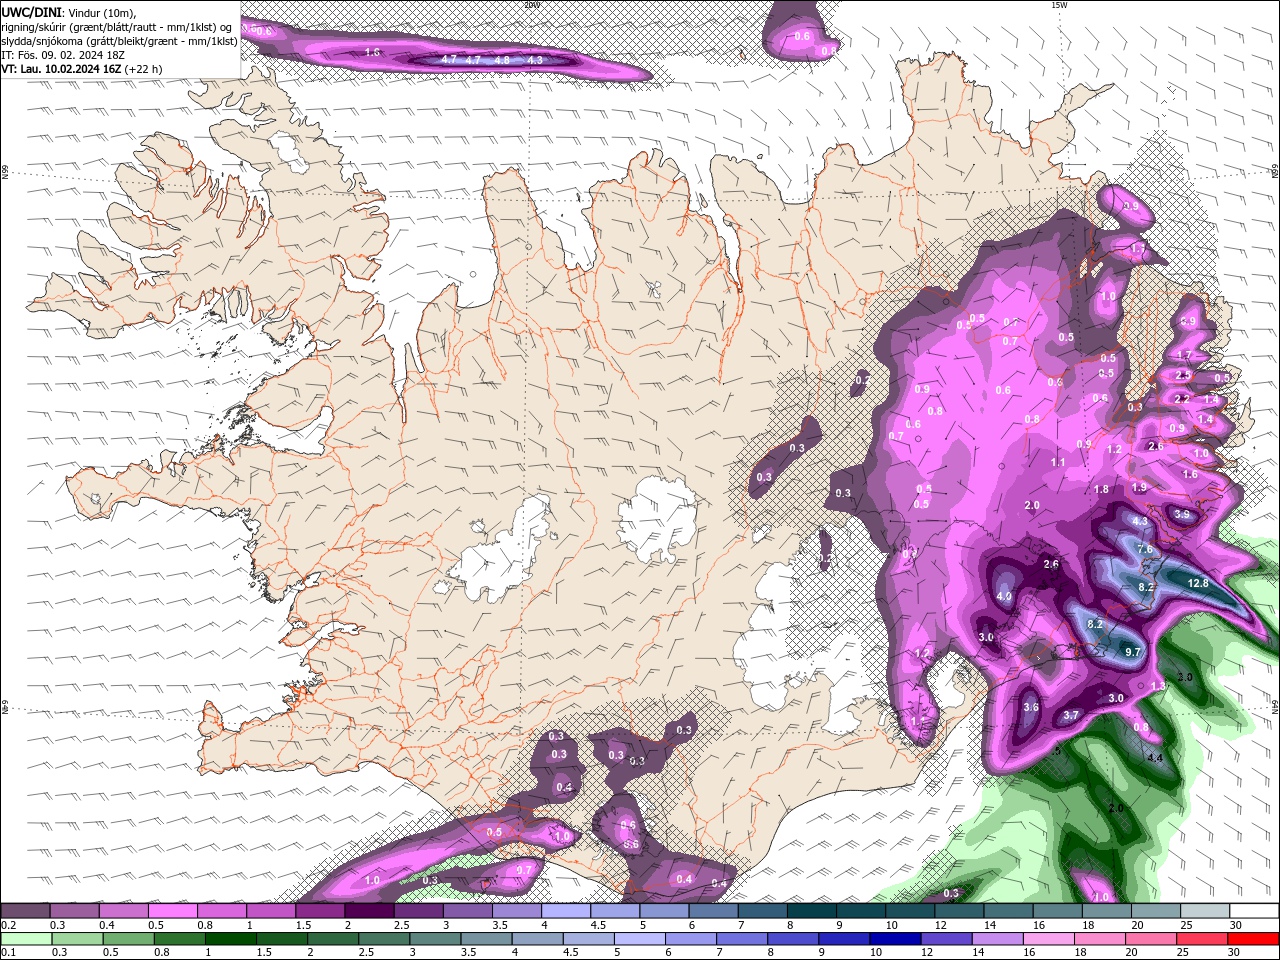Select the 3.6 precipitation value on the map
The image size is (1280, 960).
coord(1032,707)
